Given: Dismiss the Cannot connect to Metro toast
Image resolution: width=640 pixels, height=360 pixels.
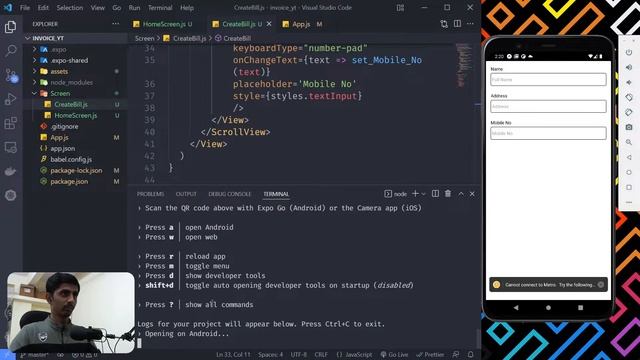Looking at the screenshot, I should (x=601, y=285).
